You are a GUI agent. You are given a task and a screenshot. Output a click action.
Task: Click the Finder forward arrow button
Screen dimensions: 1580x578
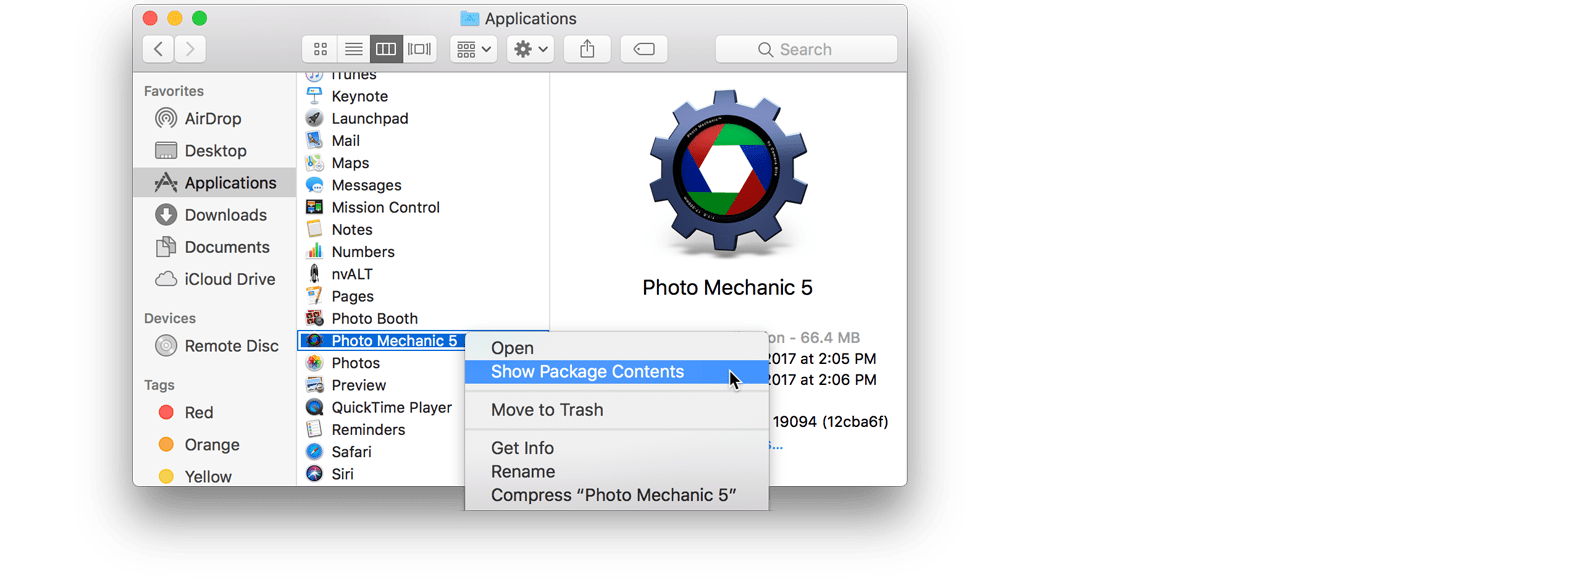point(190,49)
